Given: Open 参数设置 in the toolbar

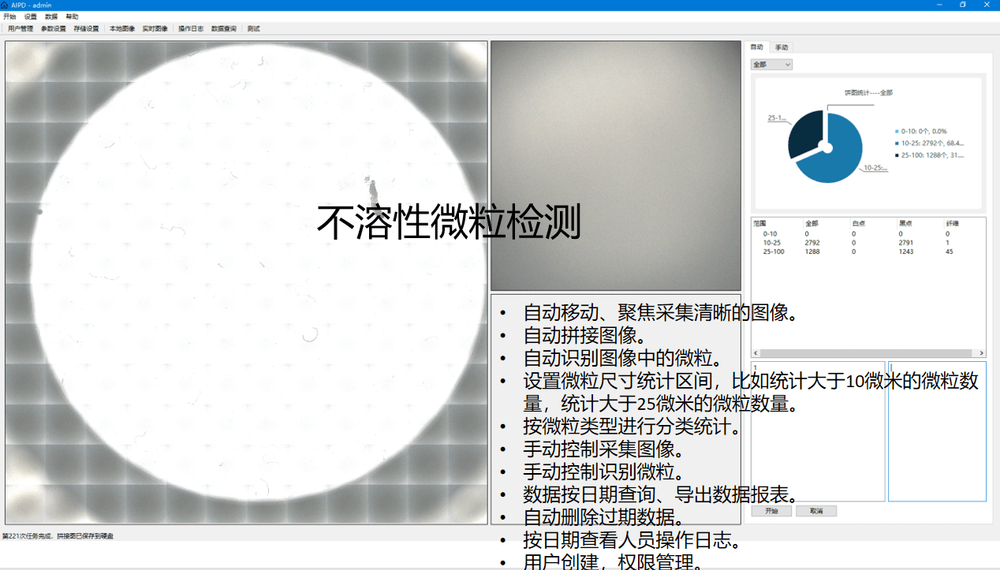Looking at the screenshot, I should pyautogui.click(x=53, y=29).
